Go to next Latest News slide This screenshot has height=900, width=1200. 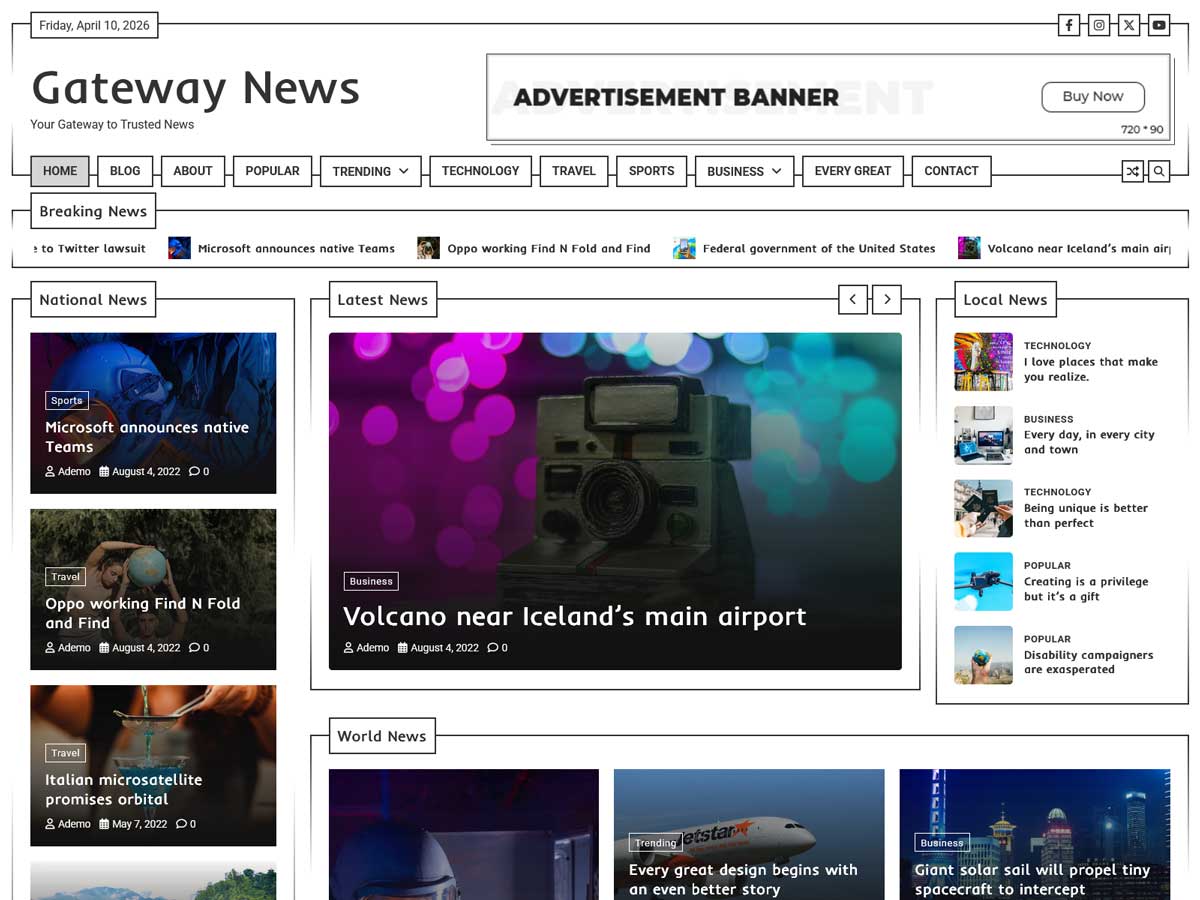click(887, 299)
